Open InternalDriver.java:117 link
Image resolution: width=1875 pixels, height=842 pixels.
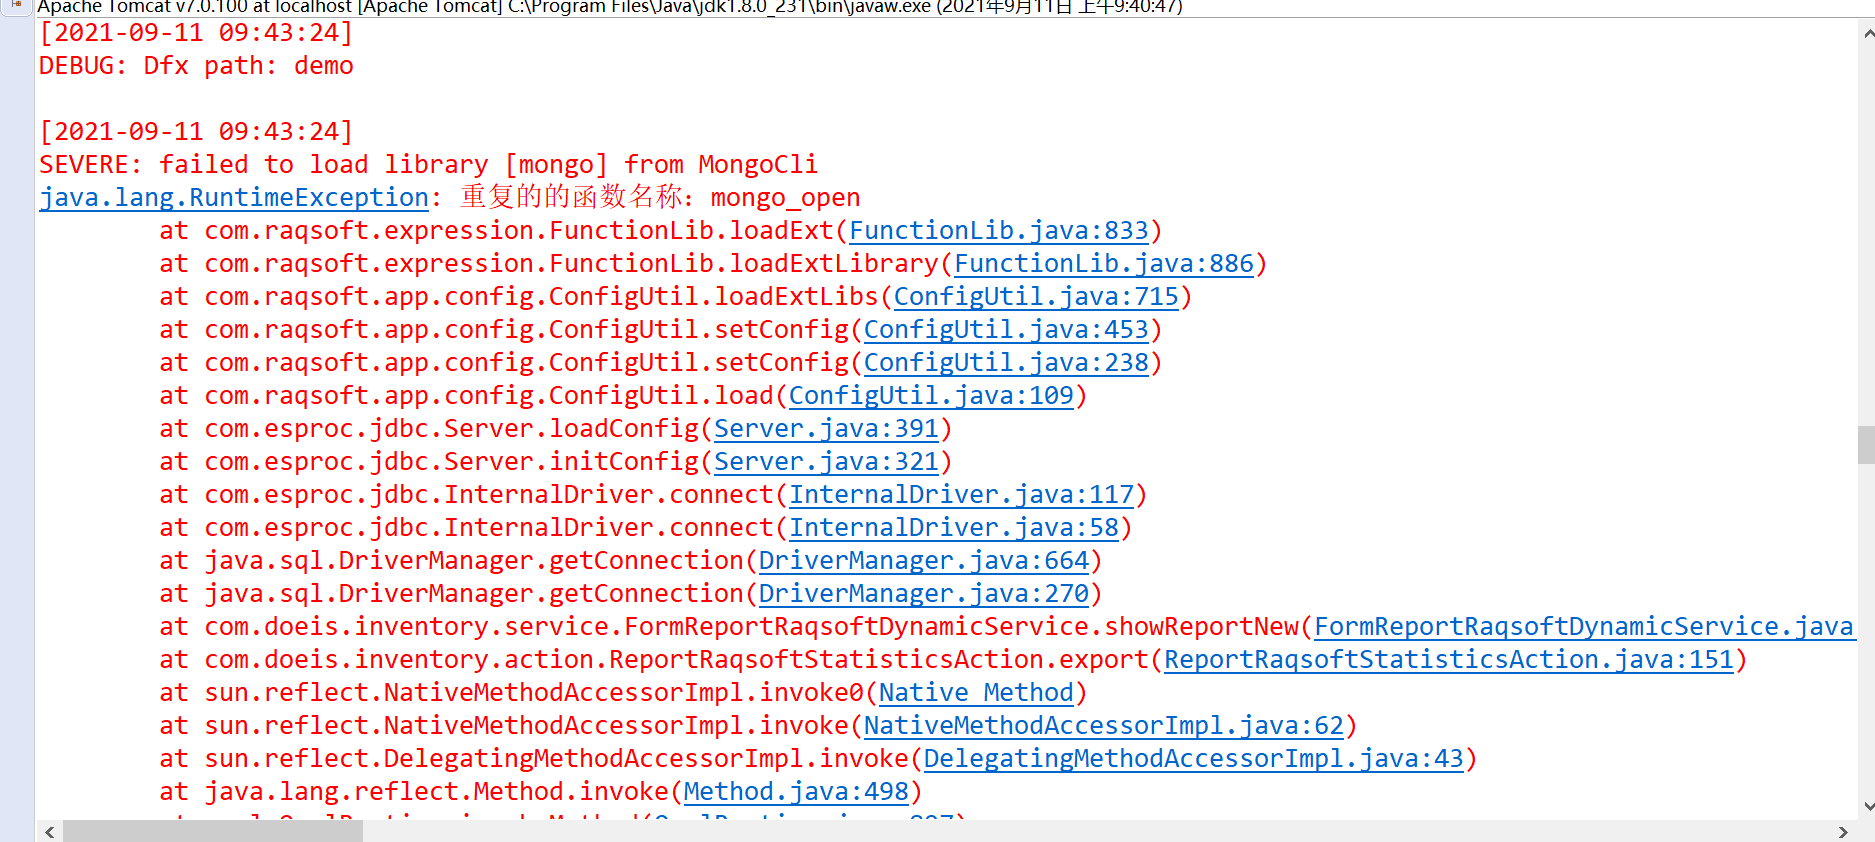[x=961, y=495]
